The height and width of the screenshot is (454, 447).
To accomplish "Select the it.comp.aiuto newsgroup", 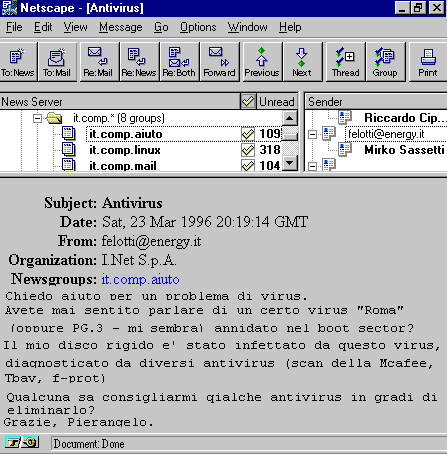I will (126, 134).
